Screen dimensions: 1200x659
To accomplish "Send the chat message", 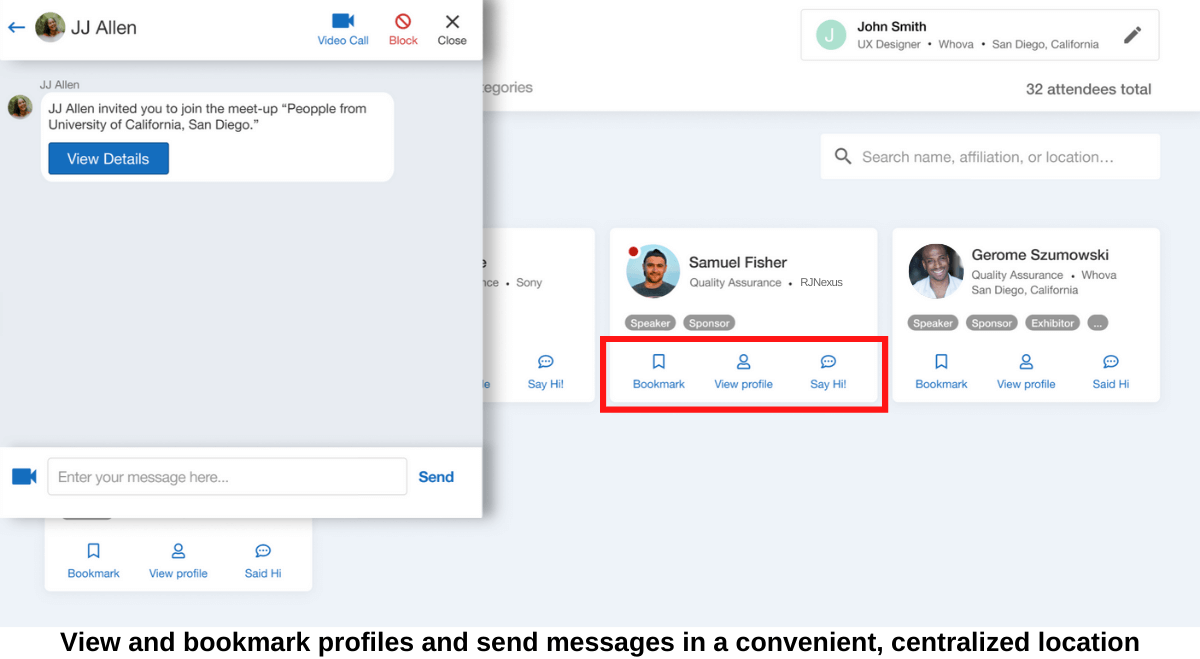I will coord(436,477).
